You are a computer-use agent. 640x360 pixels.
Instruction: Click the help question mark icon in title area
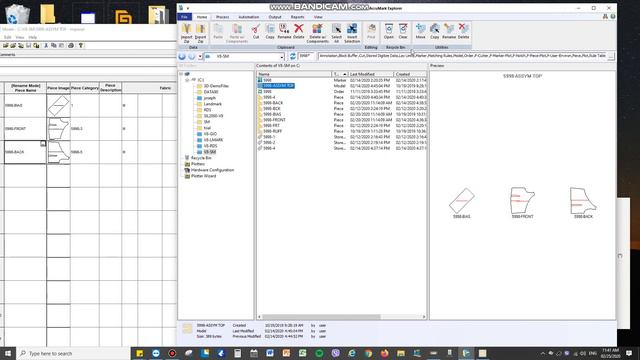[613, 16]
